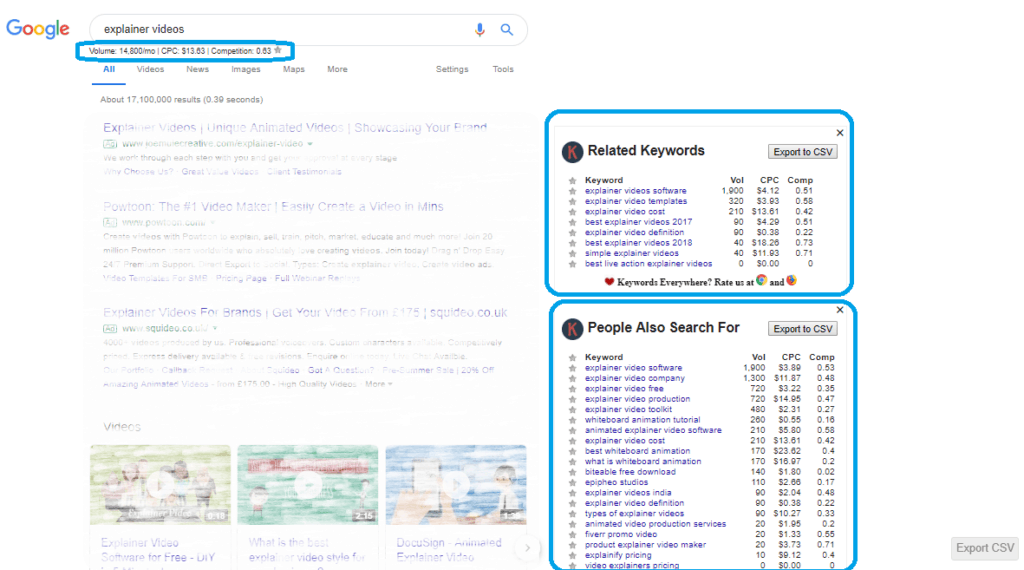Viewport: 1024px width, 570px height.
Task: Open the fiverr promo video keyword link
Action: [x=620, y=535]
